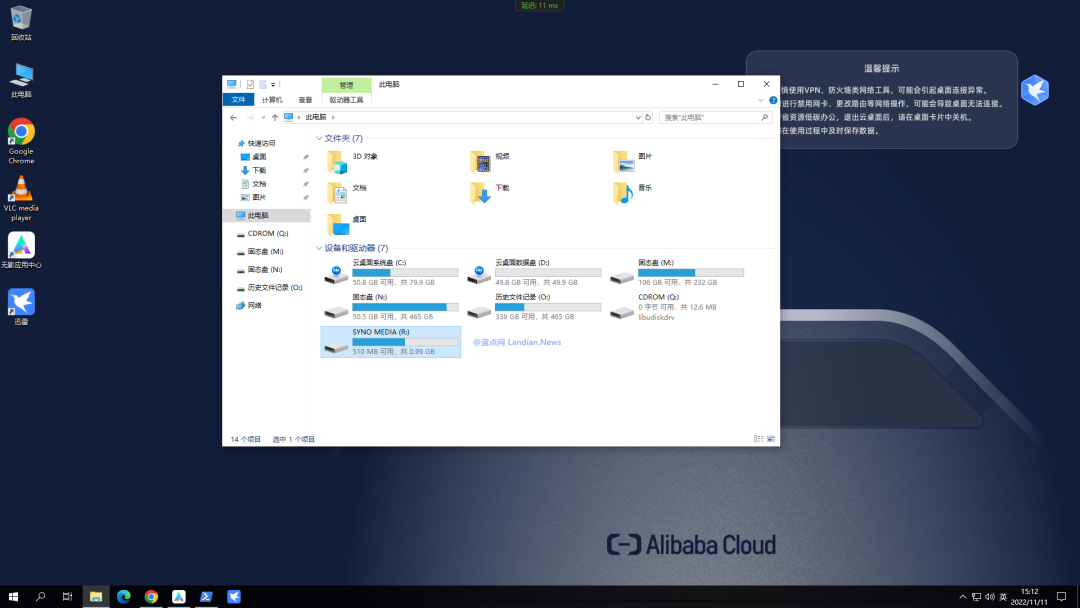This screenshot has width=1080, height=608.
Task: Launch Google Chrome from the desktop shortcut
Action: click(21, 141)
